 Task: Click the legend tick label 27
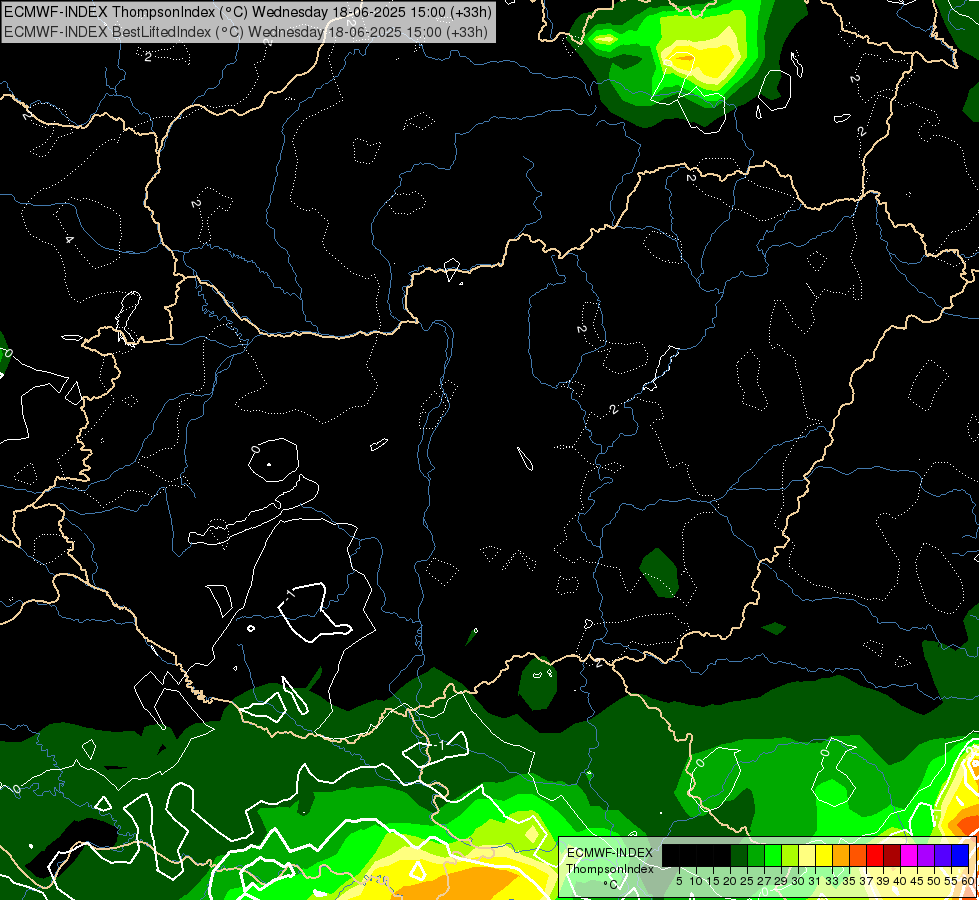(764, 881)
